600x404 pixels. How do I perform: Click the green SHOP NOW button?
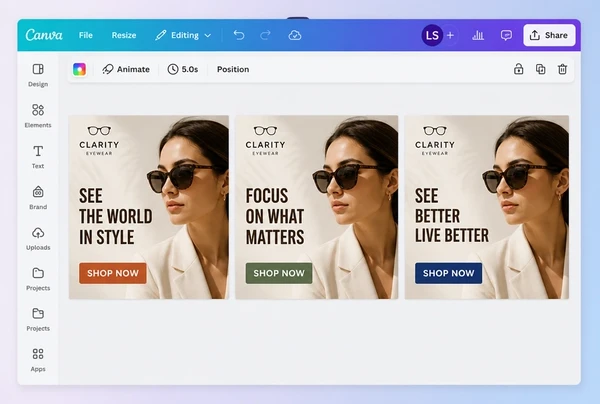pos(279,273)
